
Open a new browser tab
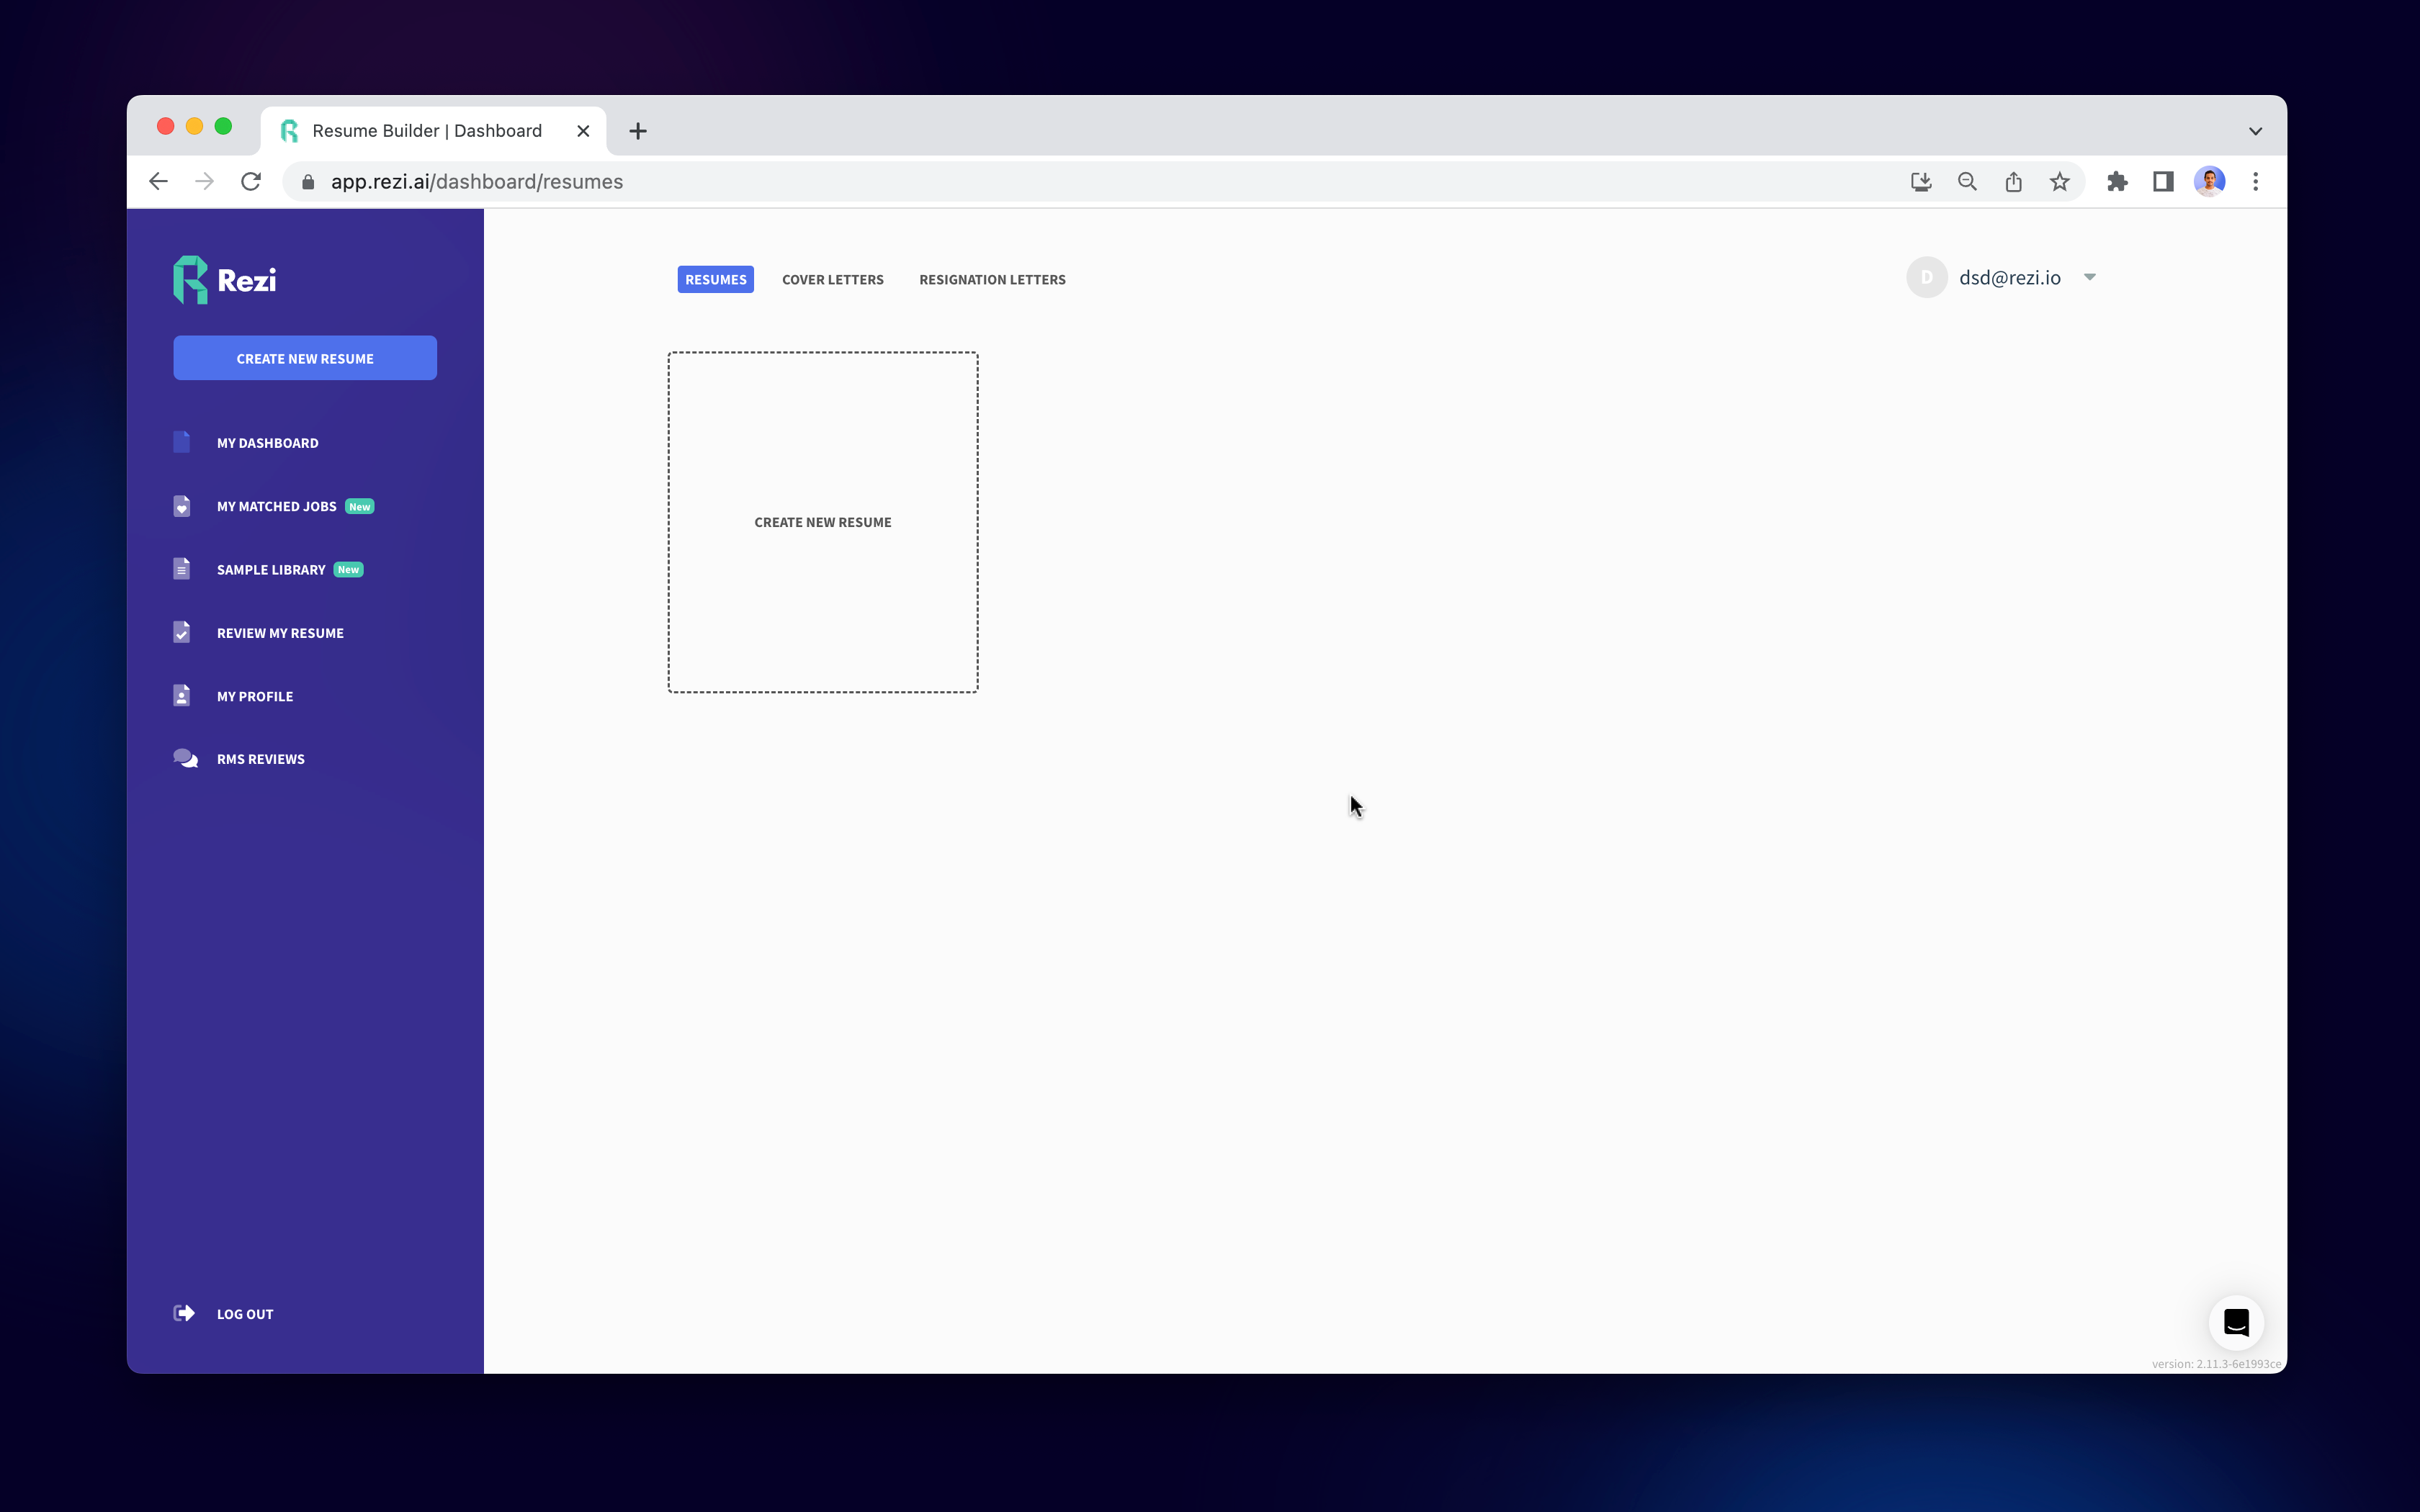tap(638, 131)
